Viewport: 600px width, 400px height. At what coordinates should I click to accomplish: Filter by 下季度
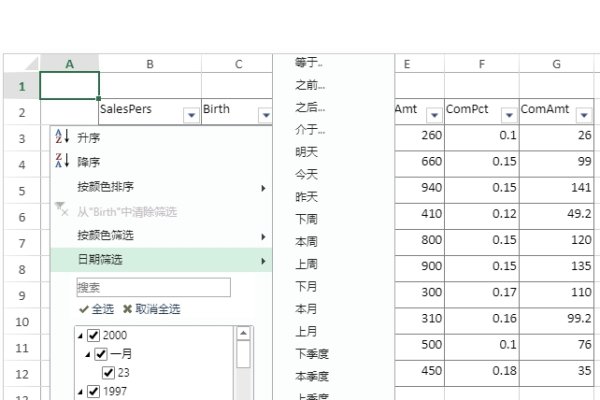(312, 354)
